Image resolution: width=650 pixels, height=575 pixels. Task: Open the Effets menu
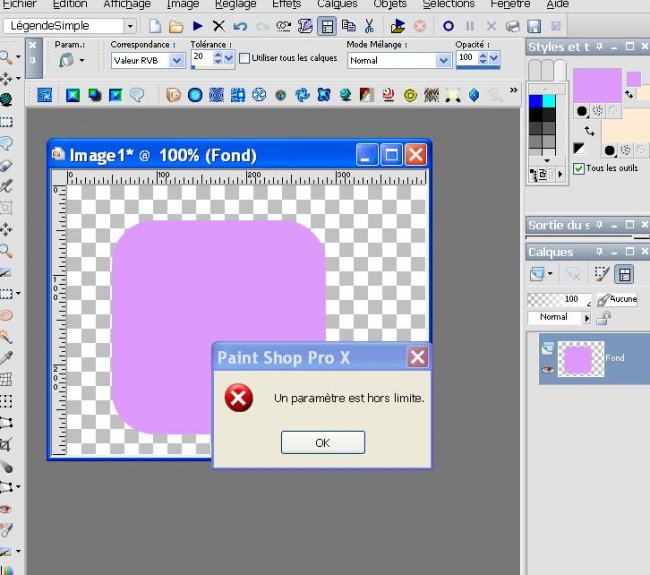click(286, 4)
